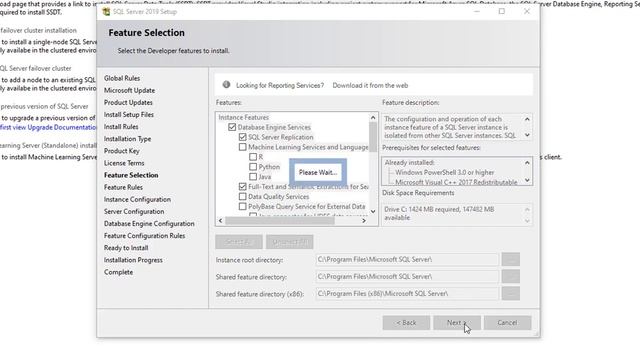Viewport: 640px width, 360px height.
Task: Browse for Shared feature directory
Action: (511, 277)
